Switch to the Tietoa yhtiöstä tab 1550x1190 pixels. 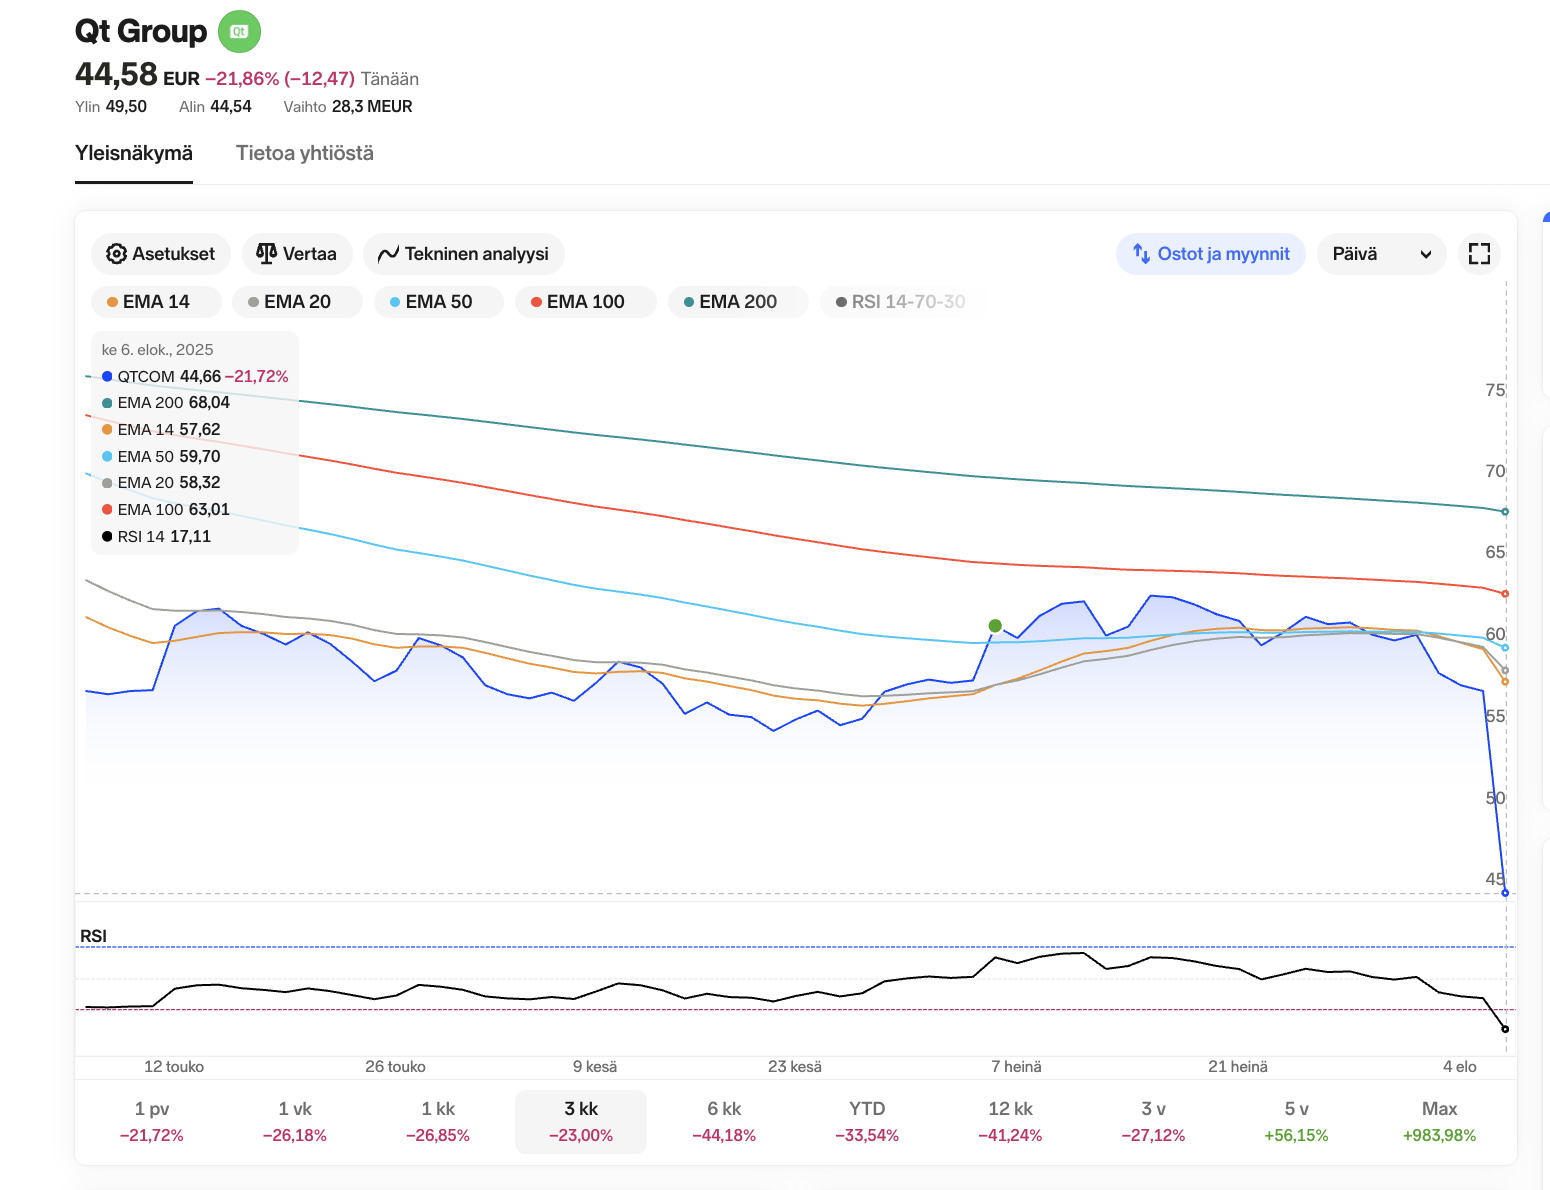pos(304,153)
